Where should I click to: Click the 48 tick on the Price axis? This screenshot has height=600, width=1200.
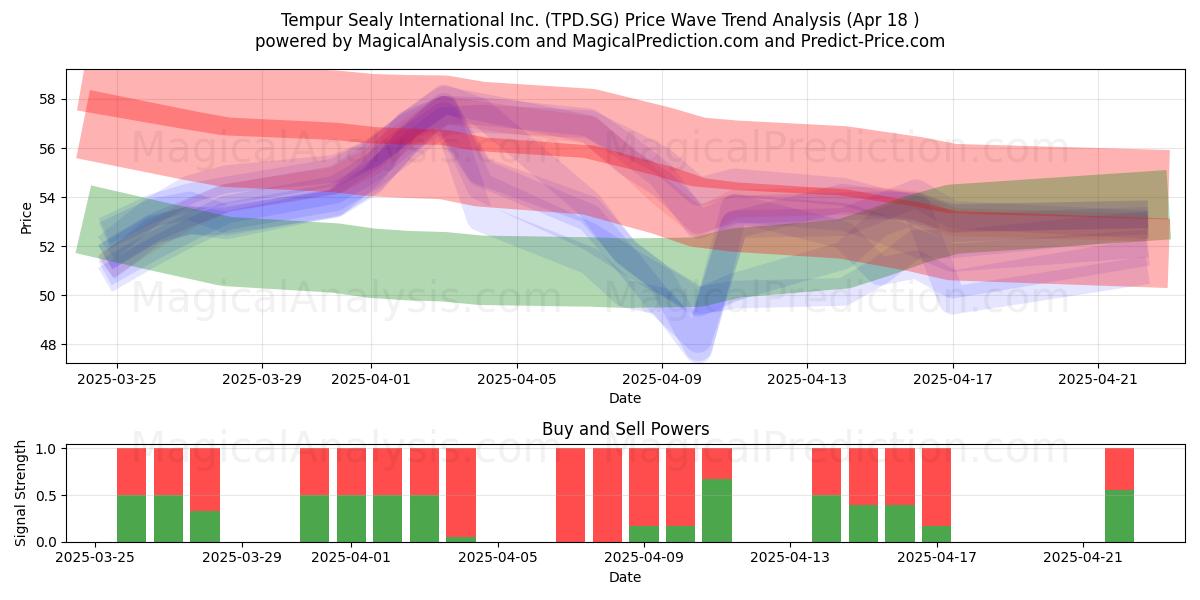tap(49, 345)
